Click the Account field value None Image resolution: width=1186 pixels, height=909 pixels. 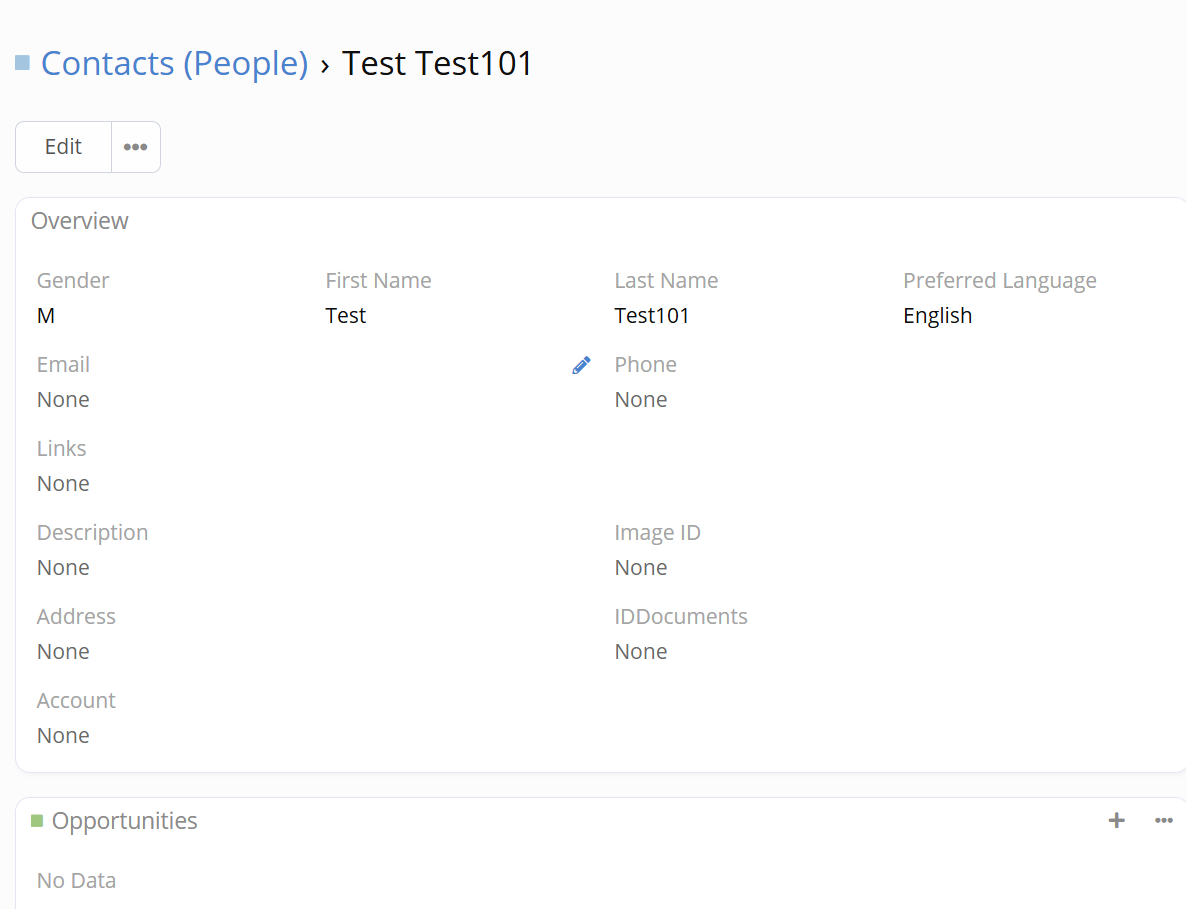pos(63,736)
